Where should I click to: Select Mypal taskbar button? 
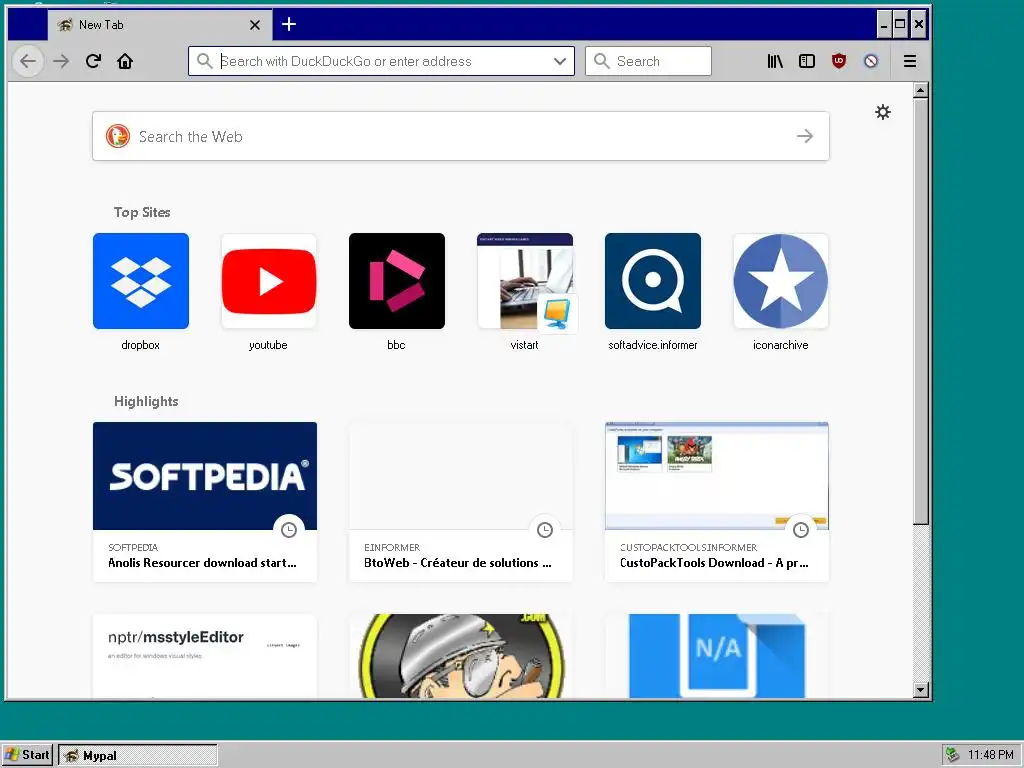pyautogui.click(x=138, y=756)
